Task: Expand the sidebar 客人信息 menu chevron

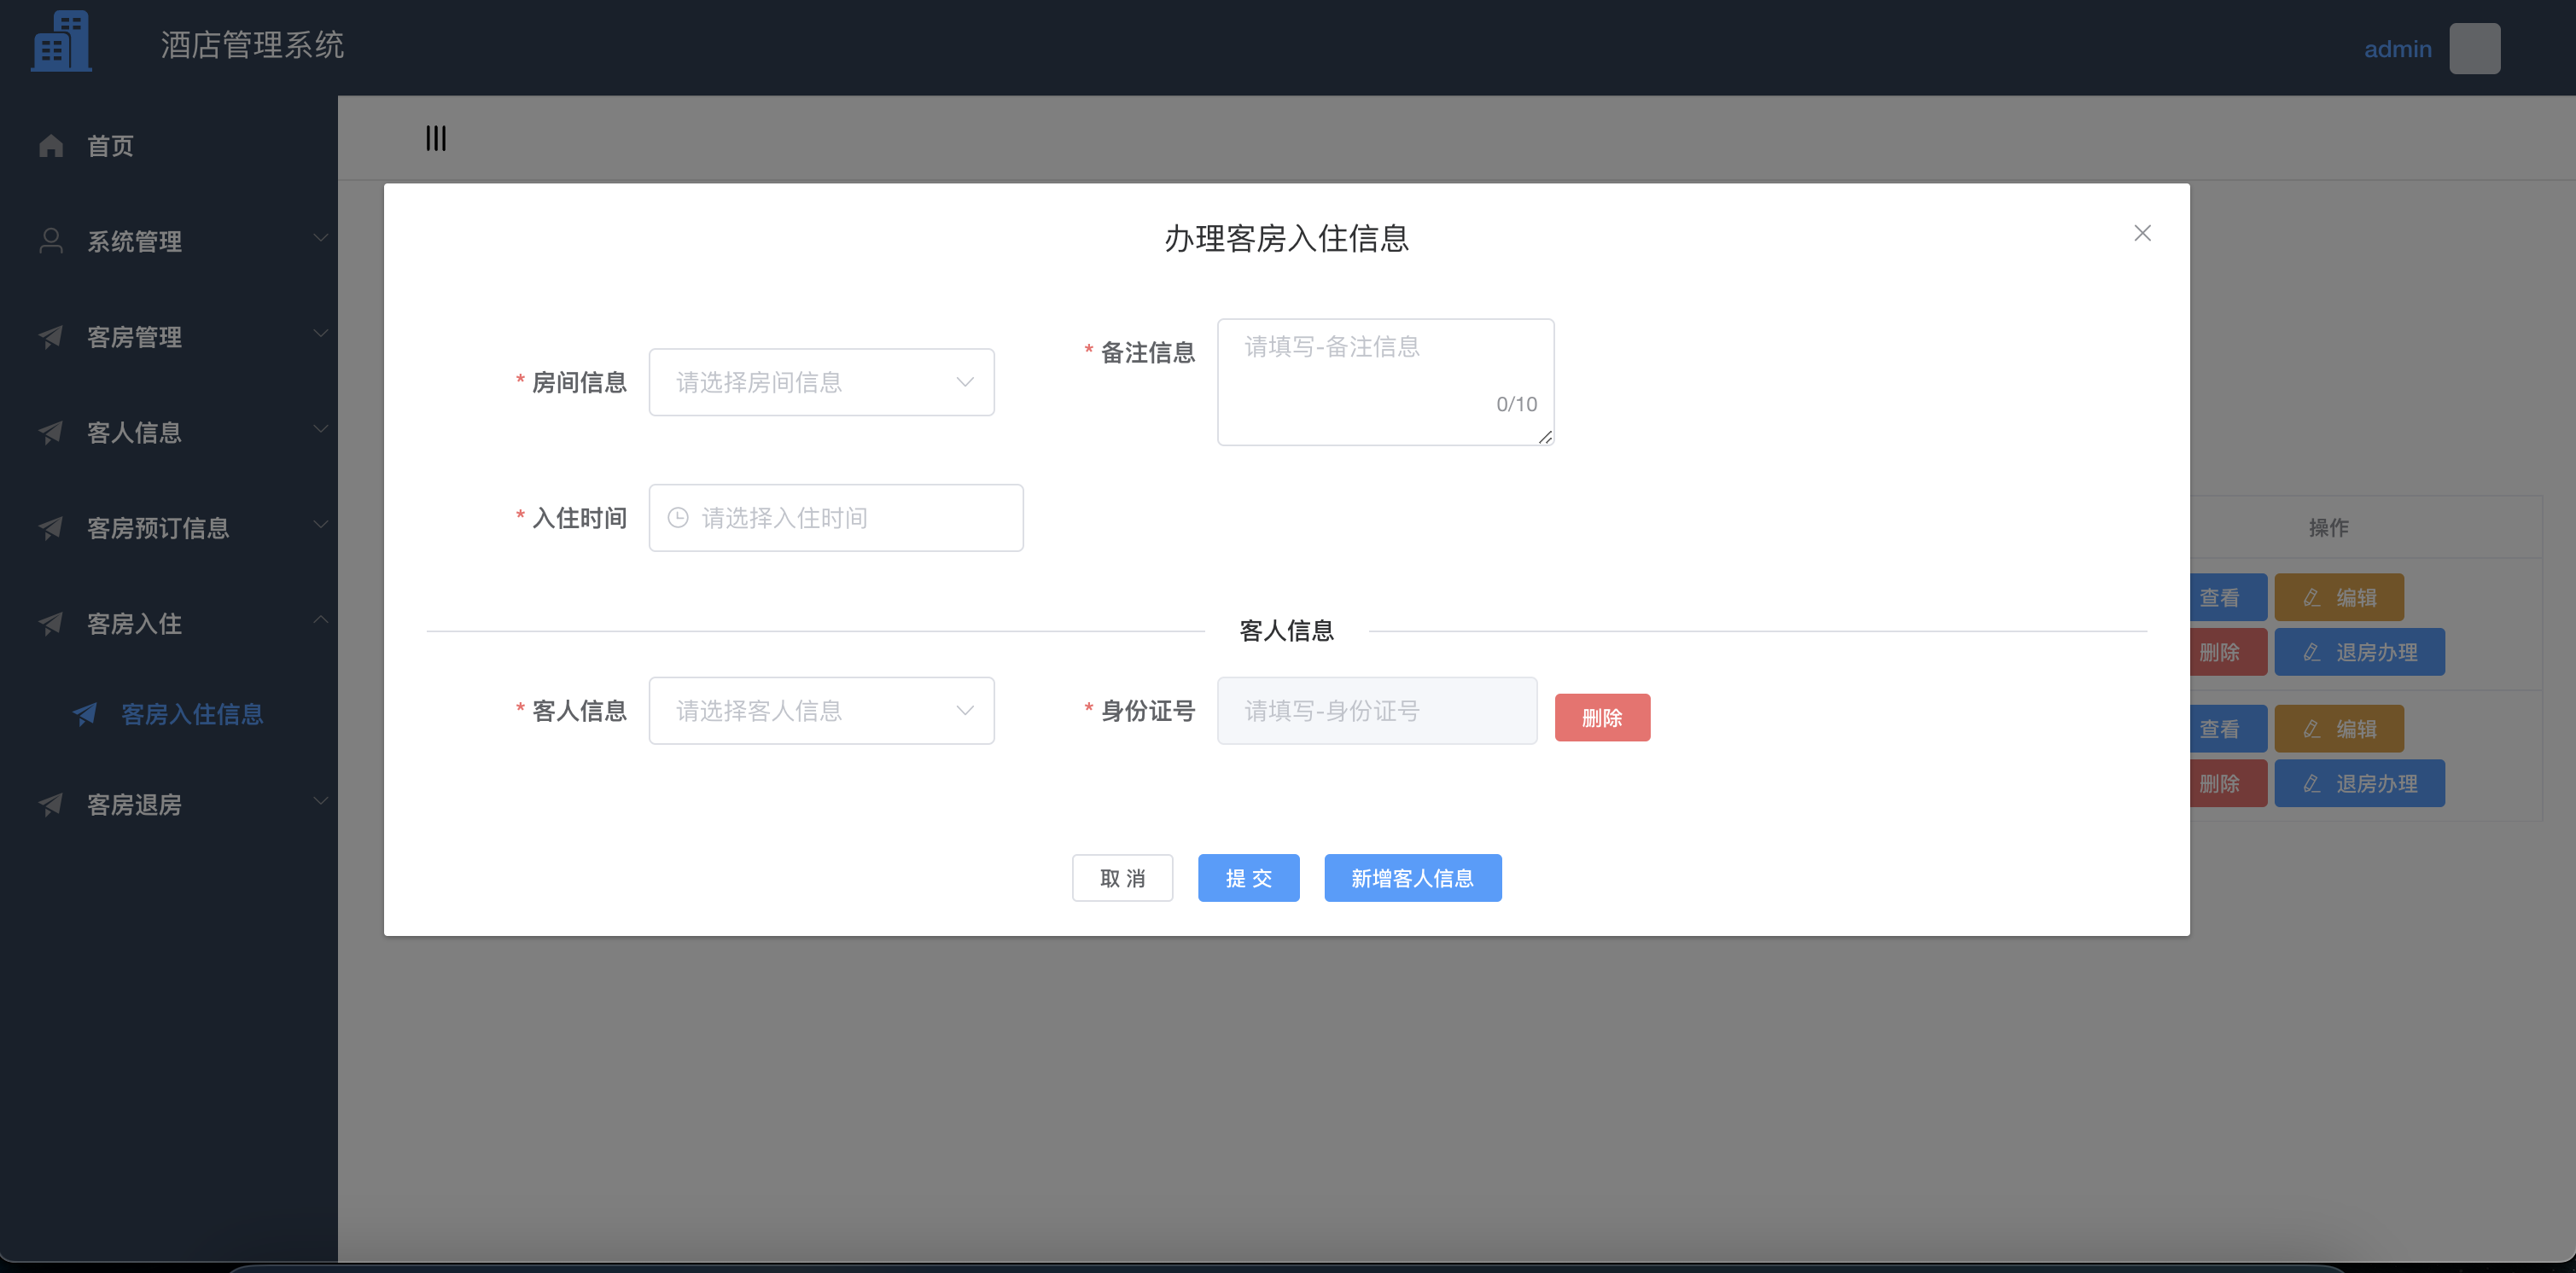Action: pyautogui.click(x=320, y=429)
